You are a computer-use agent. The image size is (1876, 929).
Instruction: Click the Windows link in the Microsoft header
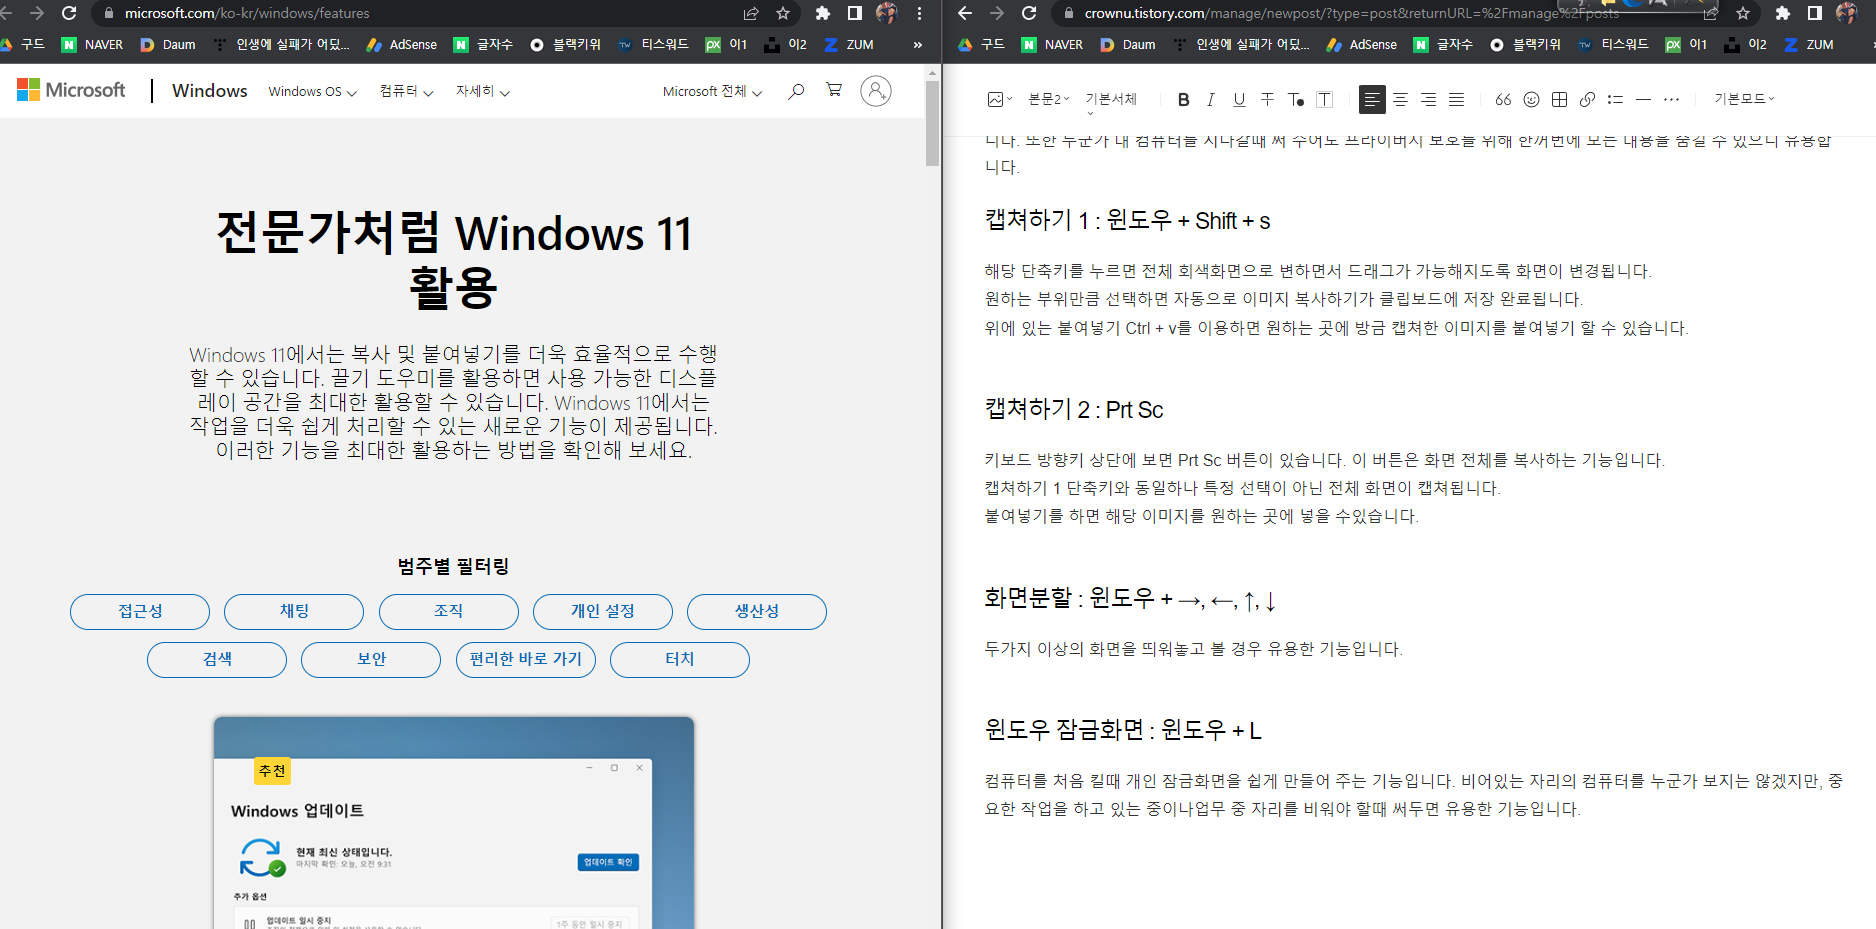click(x=210, y=91)
